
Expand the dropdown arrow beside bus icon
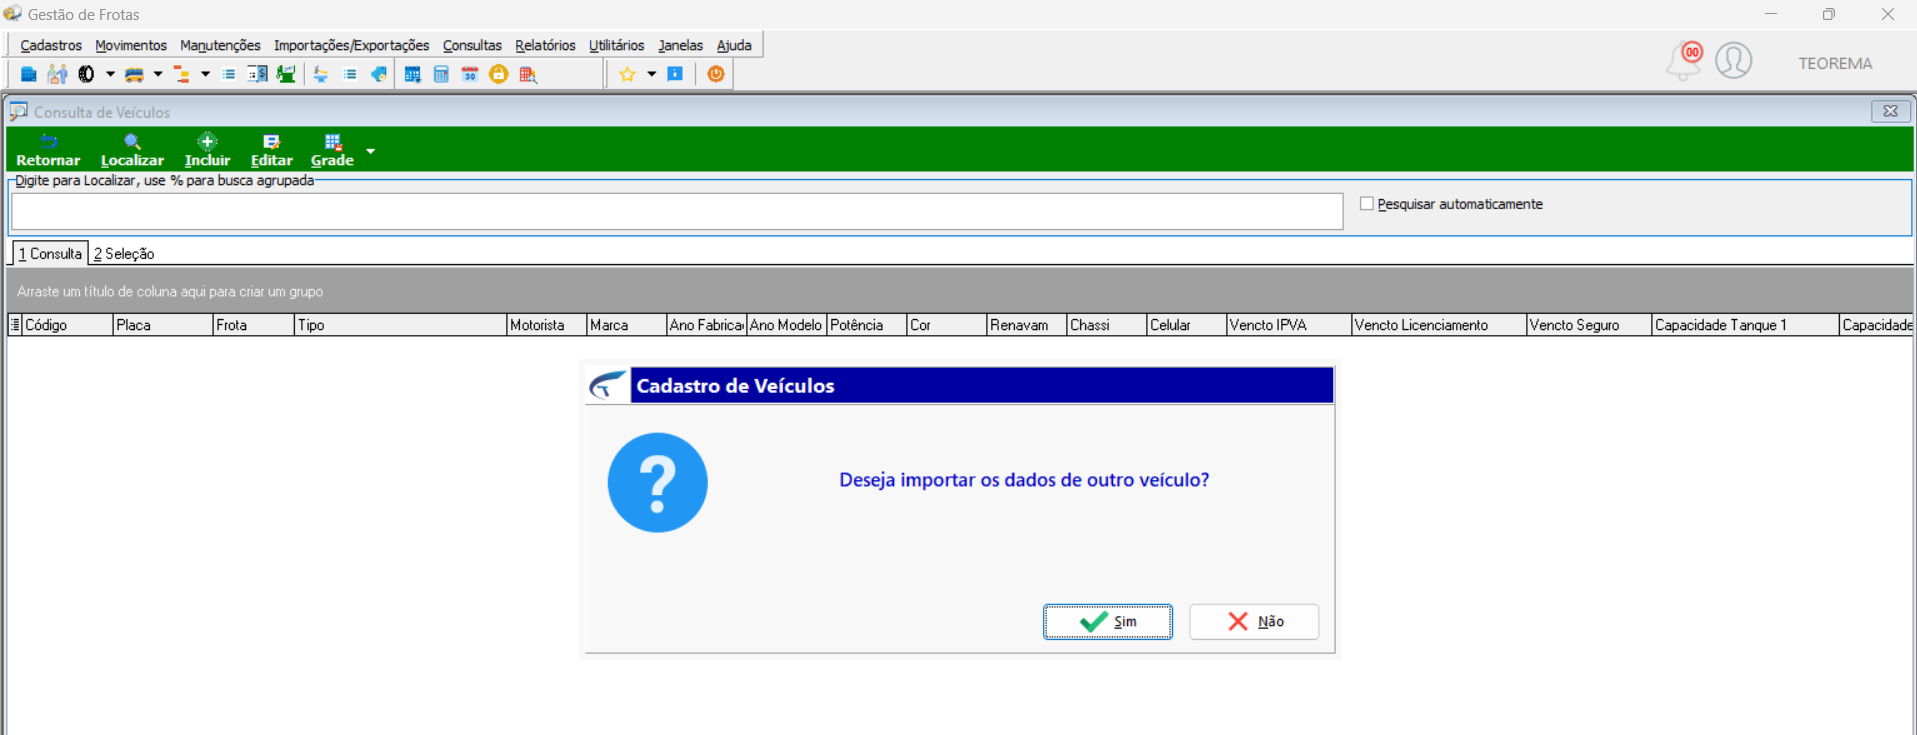[158, 74]
